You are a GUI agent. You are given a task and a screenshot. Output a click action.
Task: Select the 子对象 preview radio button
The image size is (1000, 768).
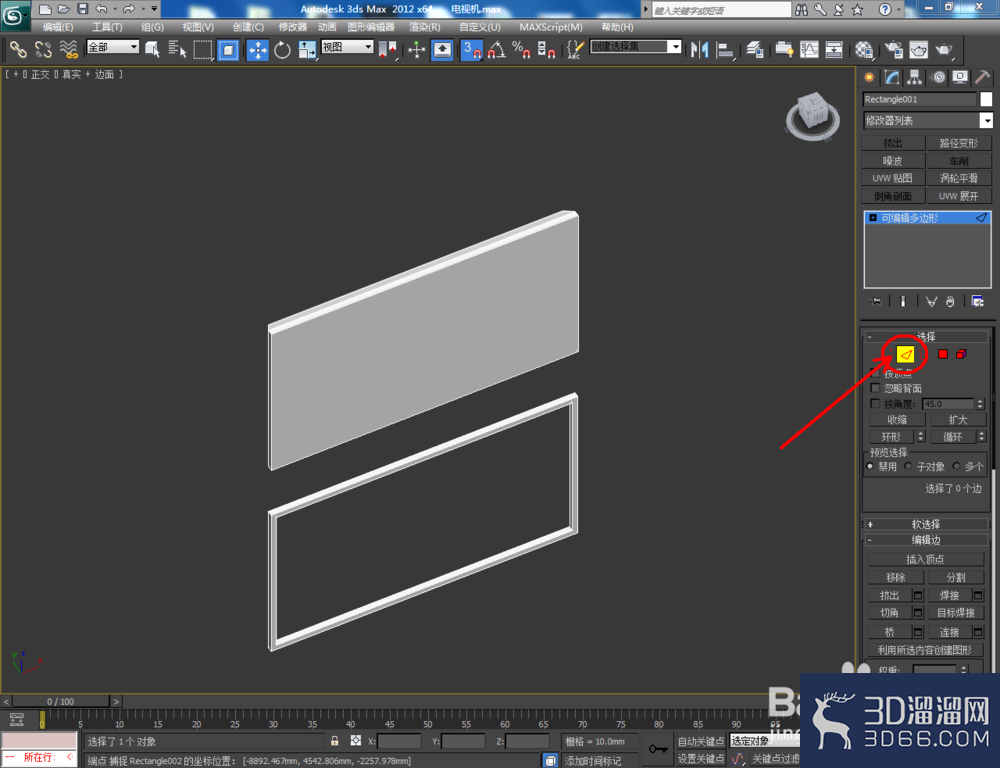coord(908,466)
